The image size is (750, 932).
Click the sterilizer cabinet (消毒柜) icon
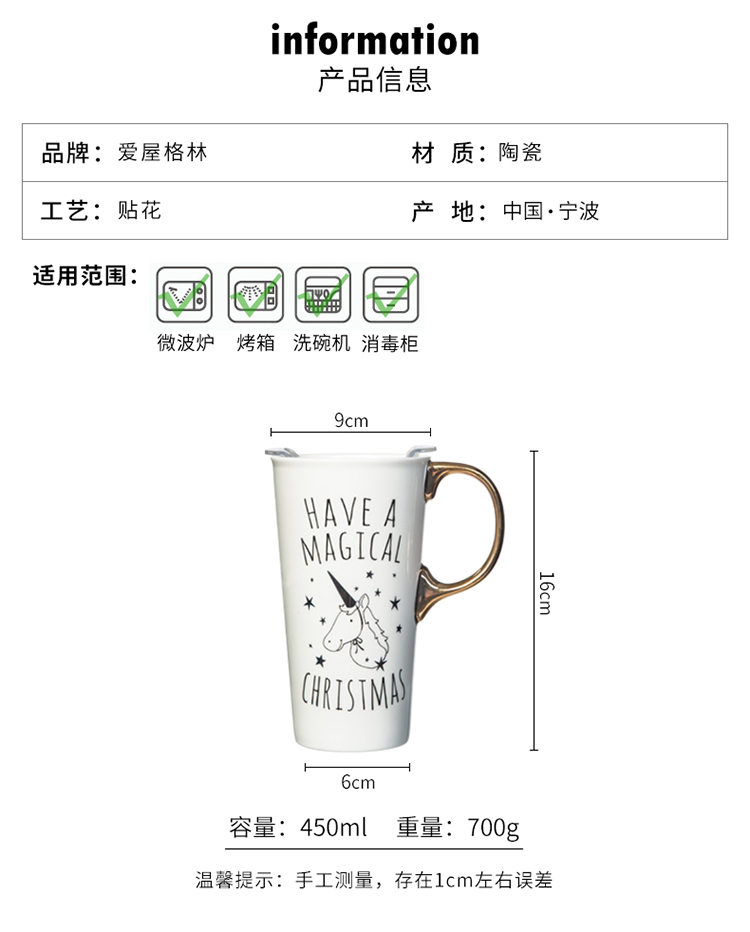click(390, 295)
